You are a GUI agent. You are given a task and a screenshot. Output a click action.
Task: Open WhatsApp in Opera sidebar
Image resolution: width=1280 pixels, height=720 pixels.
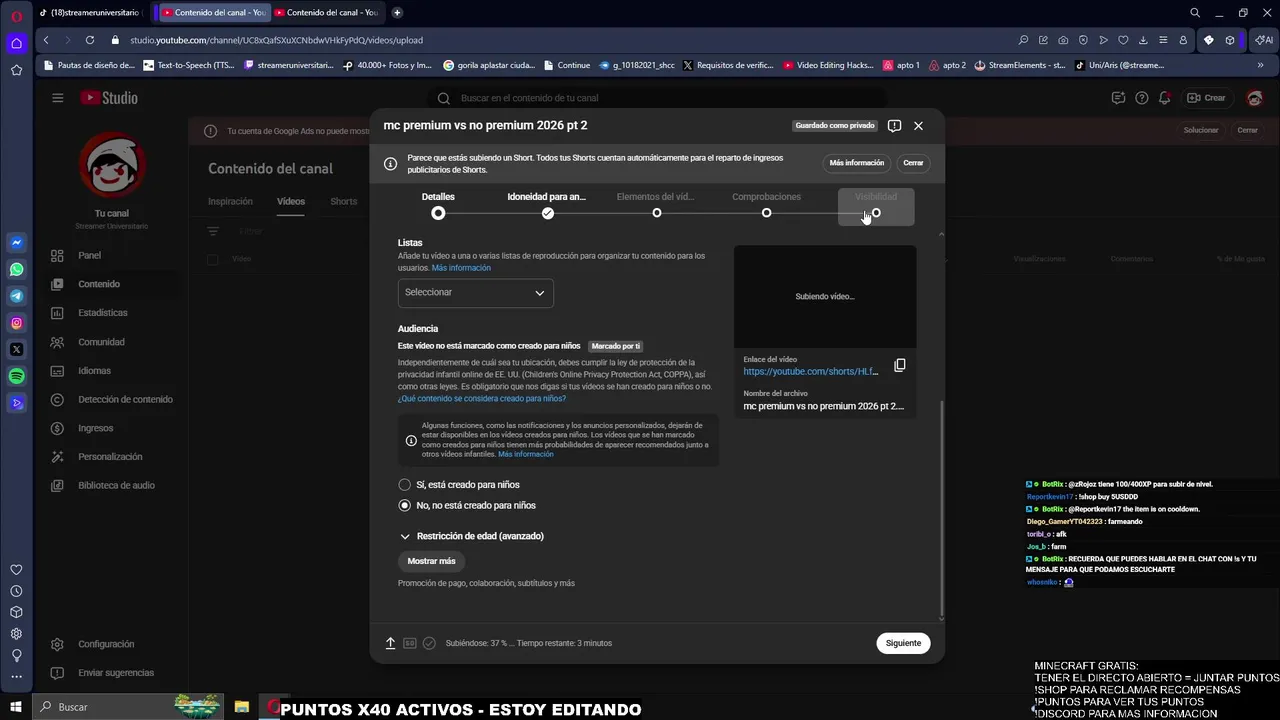17,270
